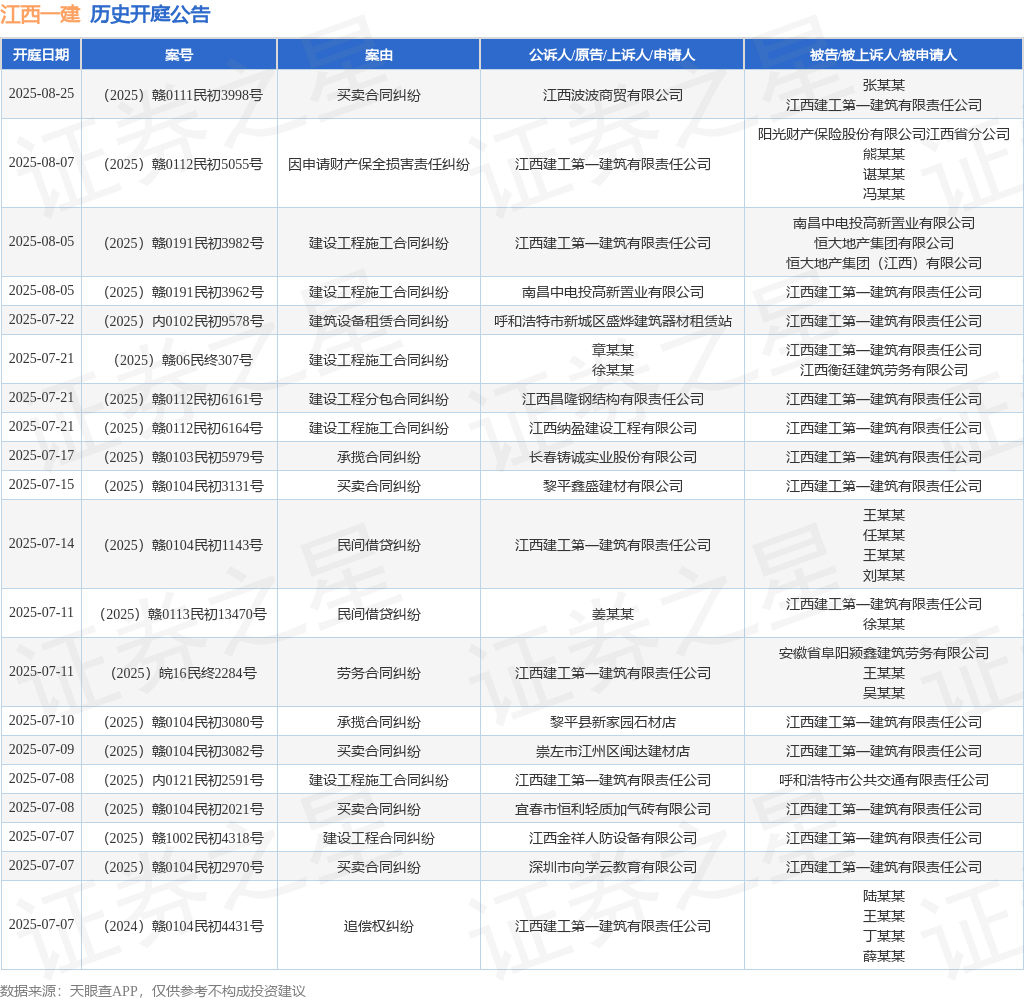
Task: Select the 案由 column header
Action: 379,55
